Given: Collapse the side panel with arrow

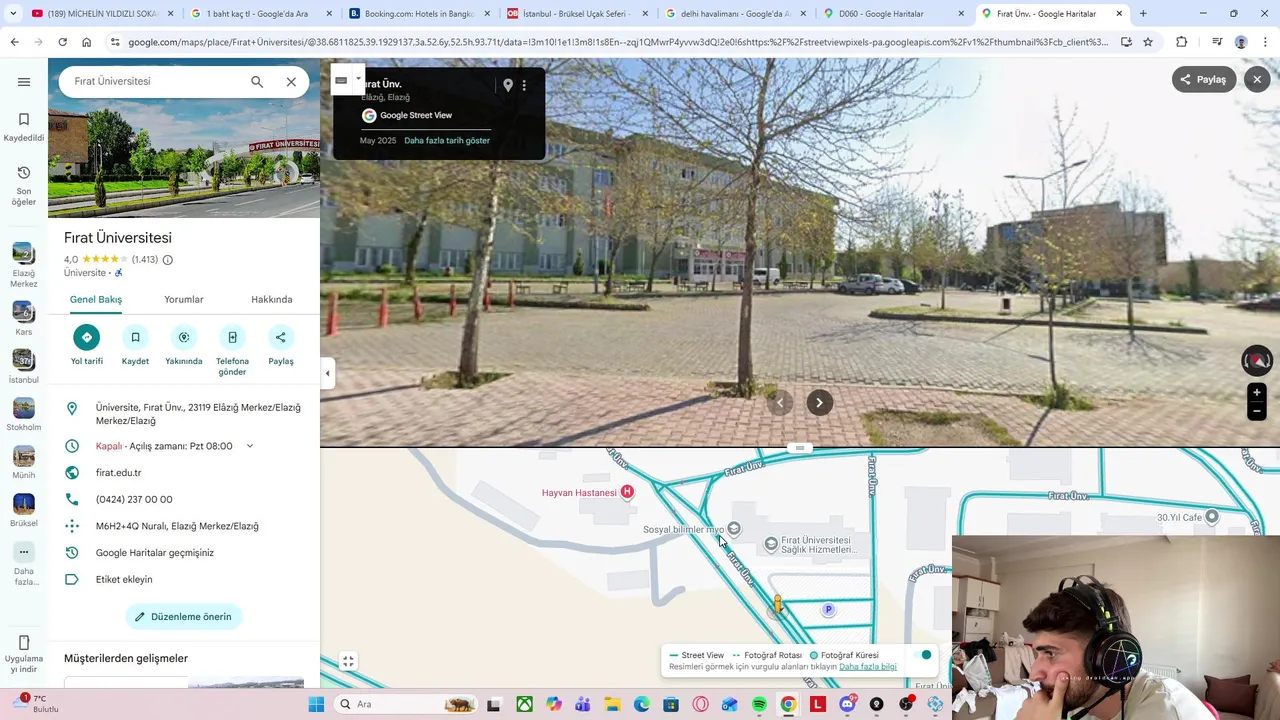Looking at the screenshot, I should [x=328, y=373].
